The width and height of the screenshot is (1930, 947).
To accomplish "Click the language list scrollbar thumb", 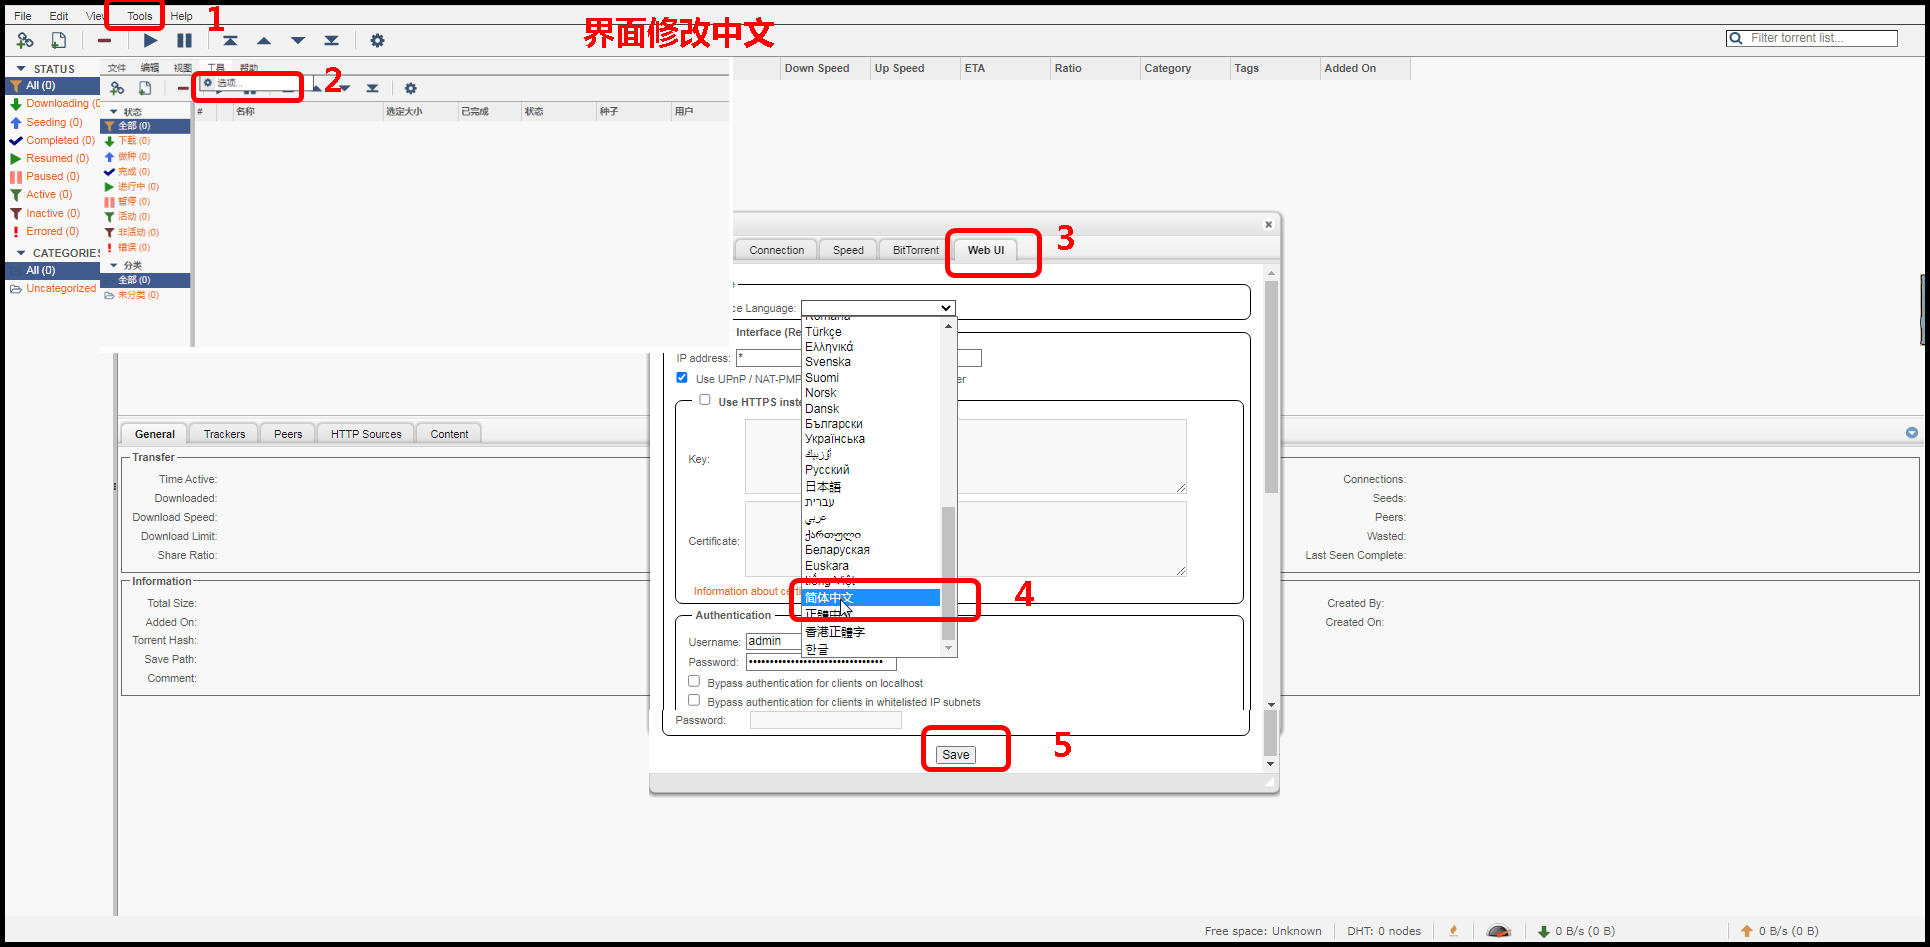I will pyautogui.click(x=948, y=573).
